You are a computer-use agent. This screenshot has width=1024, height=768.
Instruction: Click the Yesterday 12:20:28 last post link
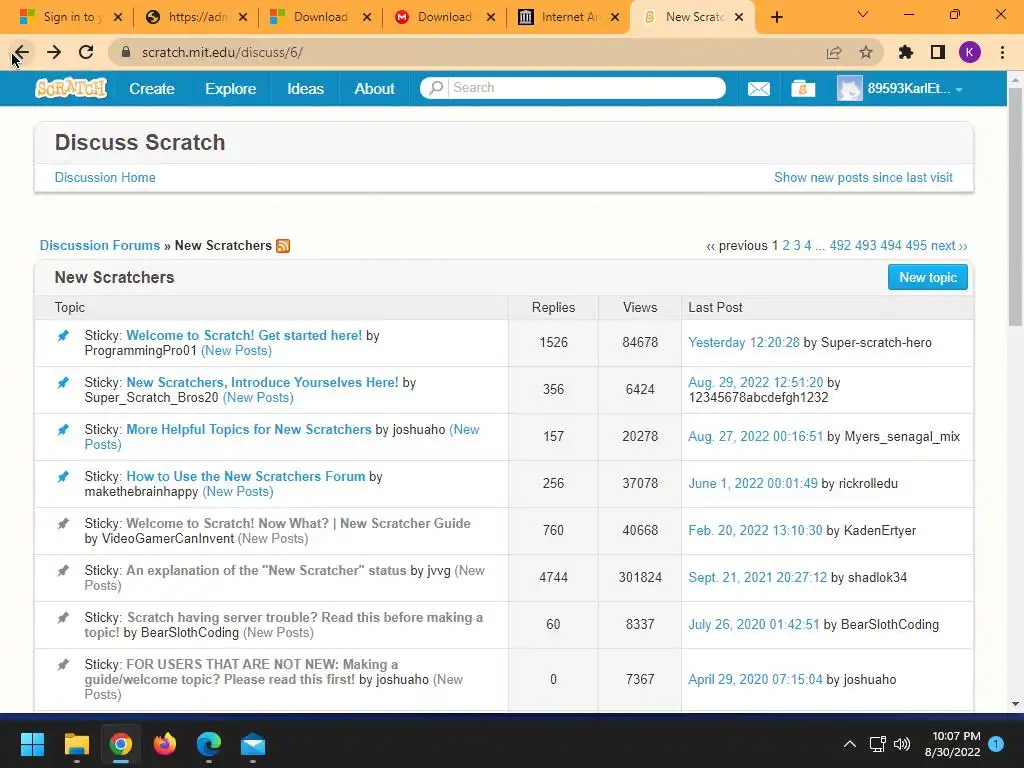744,343
